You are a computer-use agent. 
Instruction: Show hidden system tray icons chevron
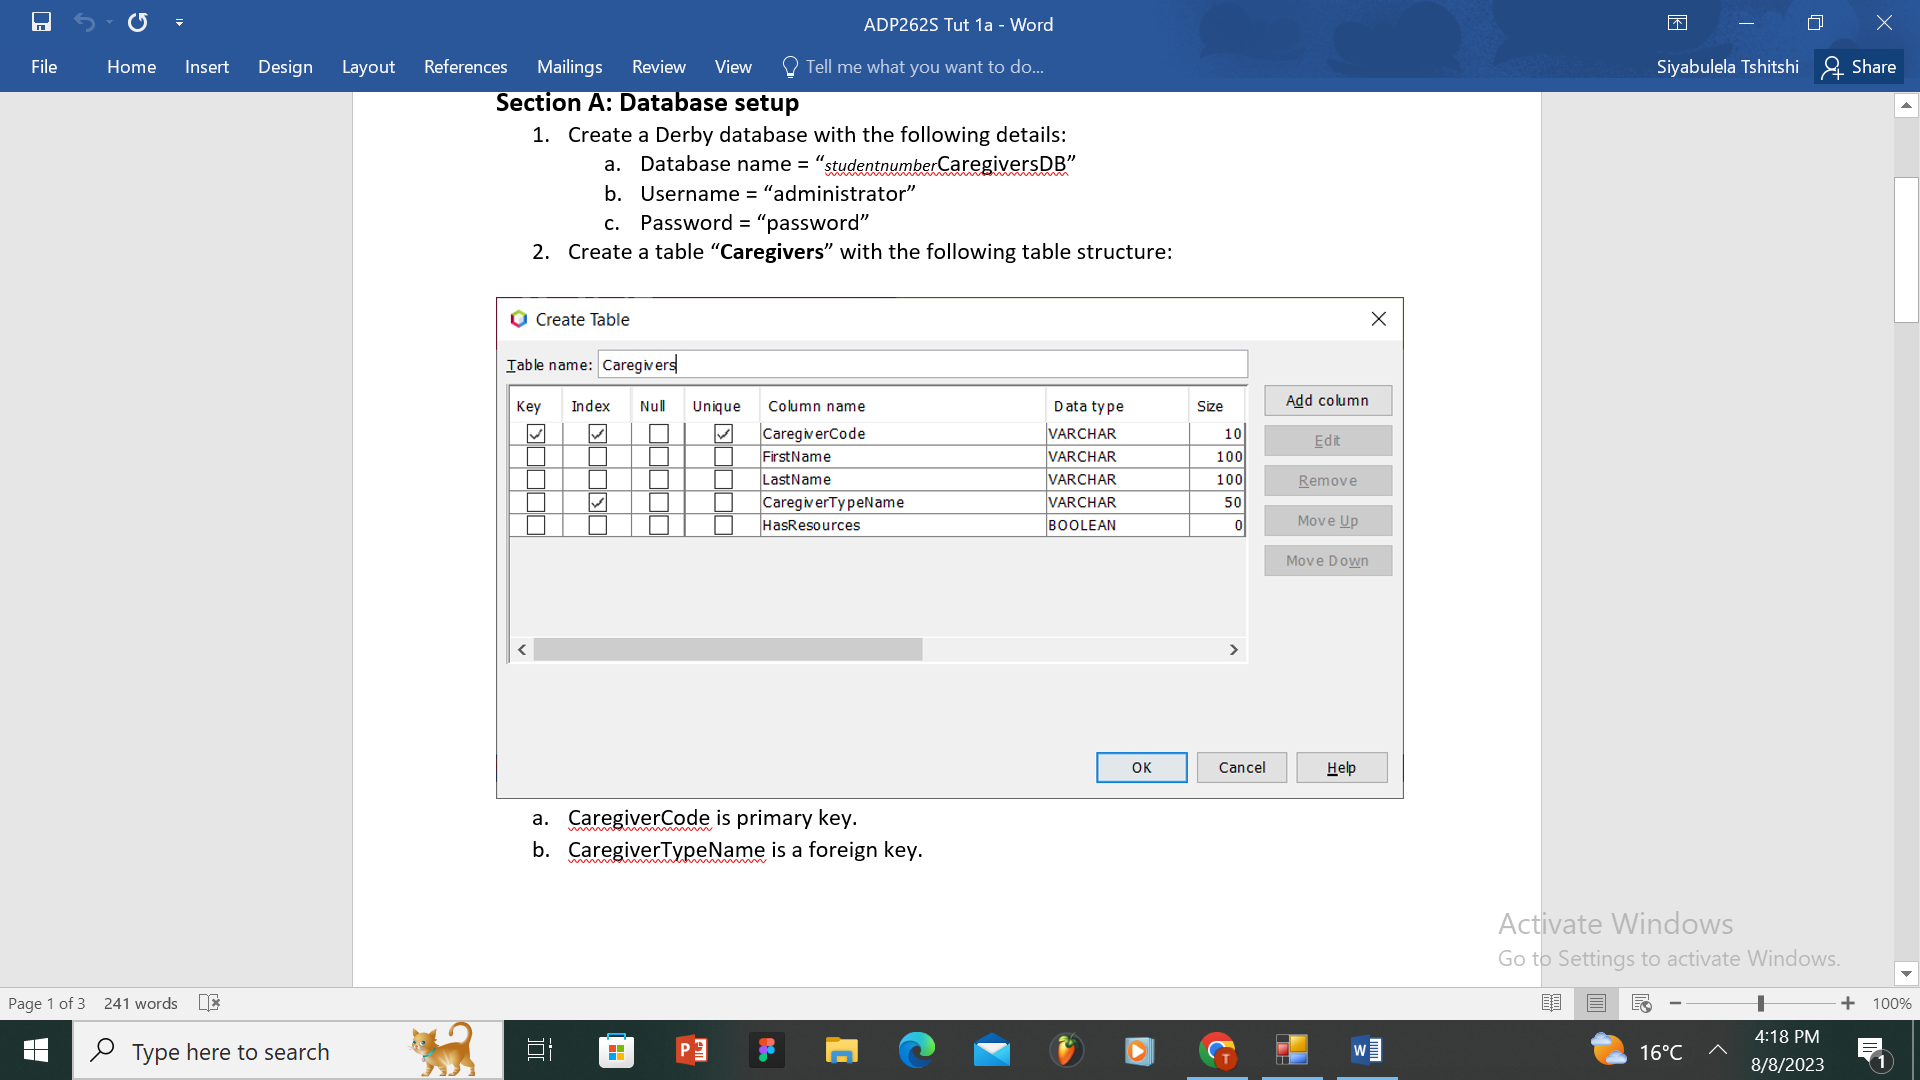(x=1718, y=1050)
